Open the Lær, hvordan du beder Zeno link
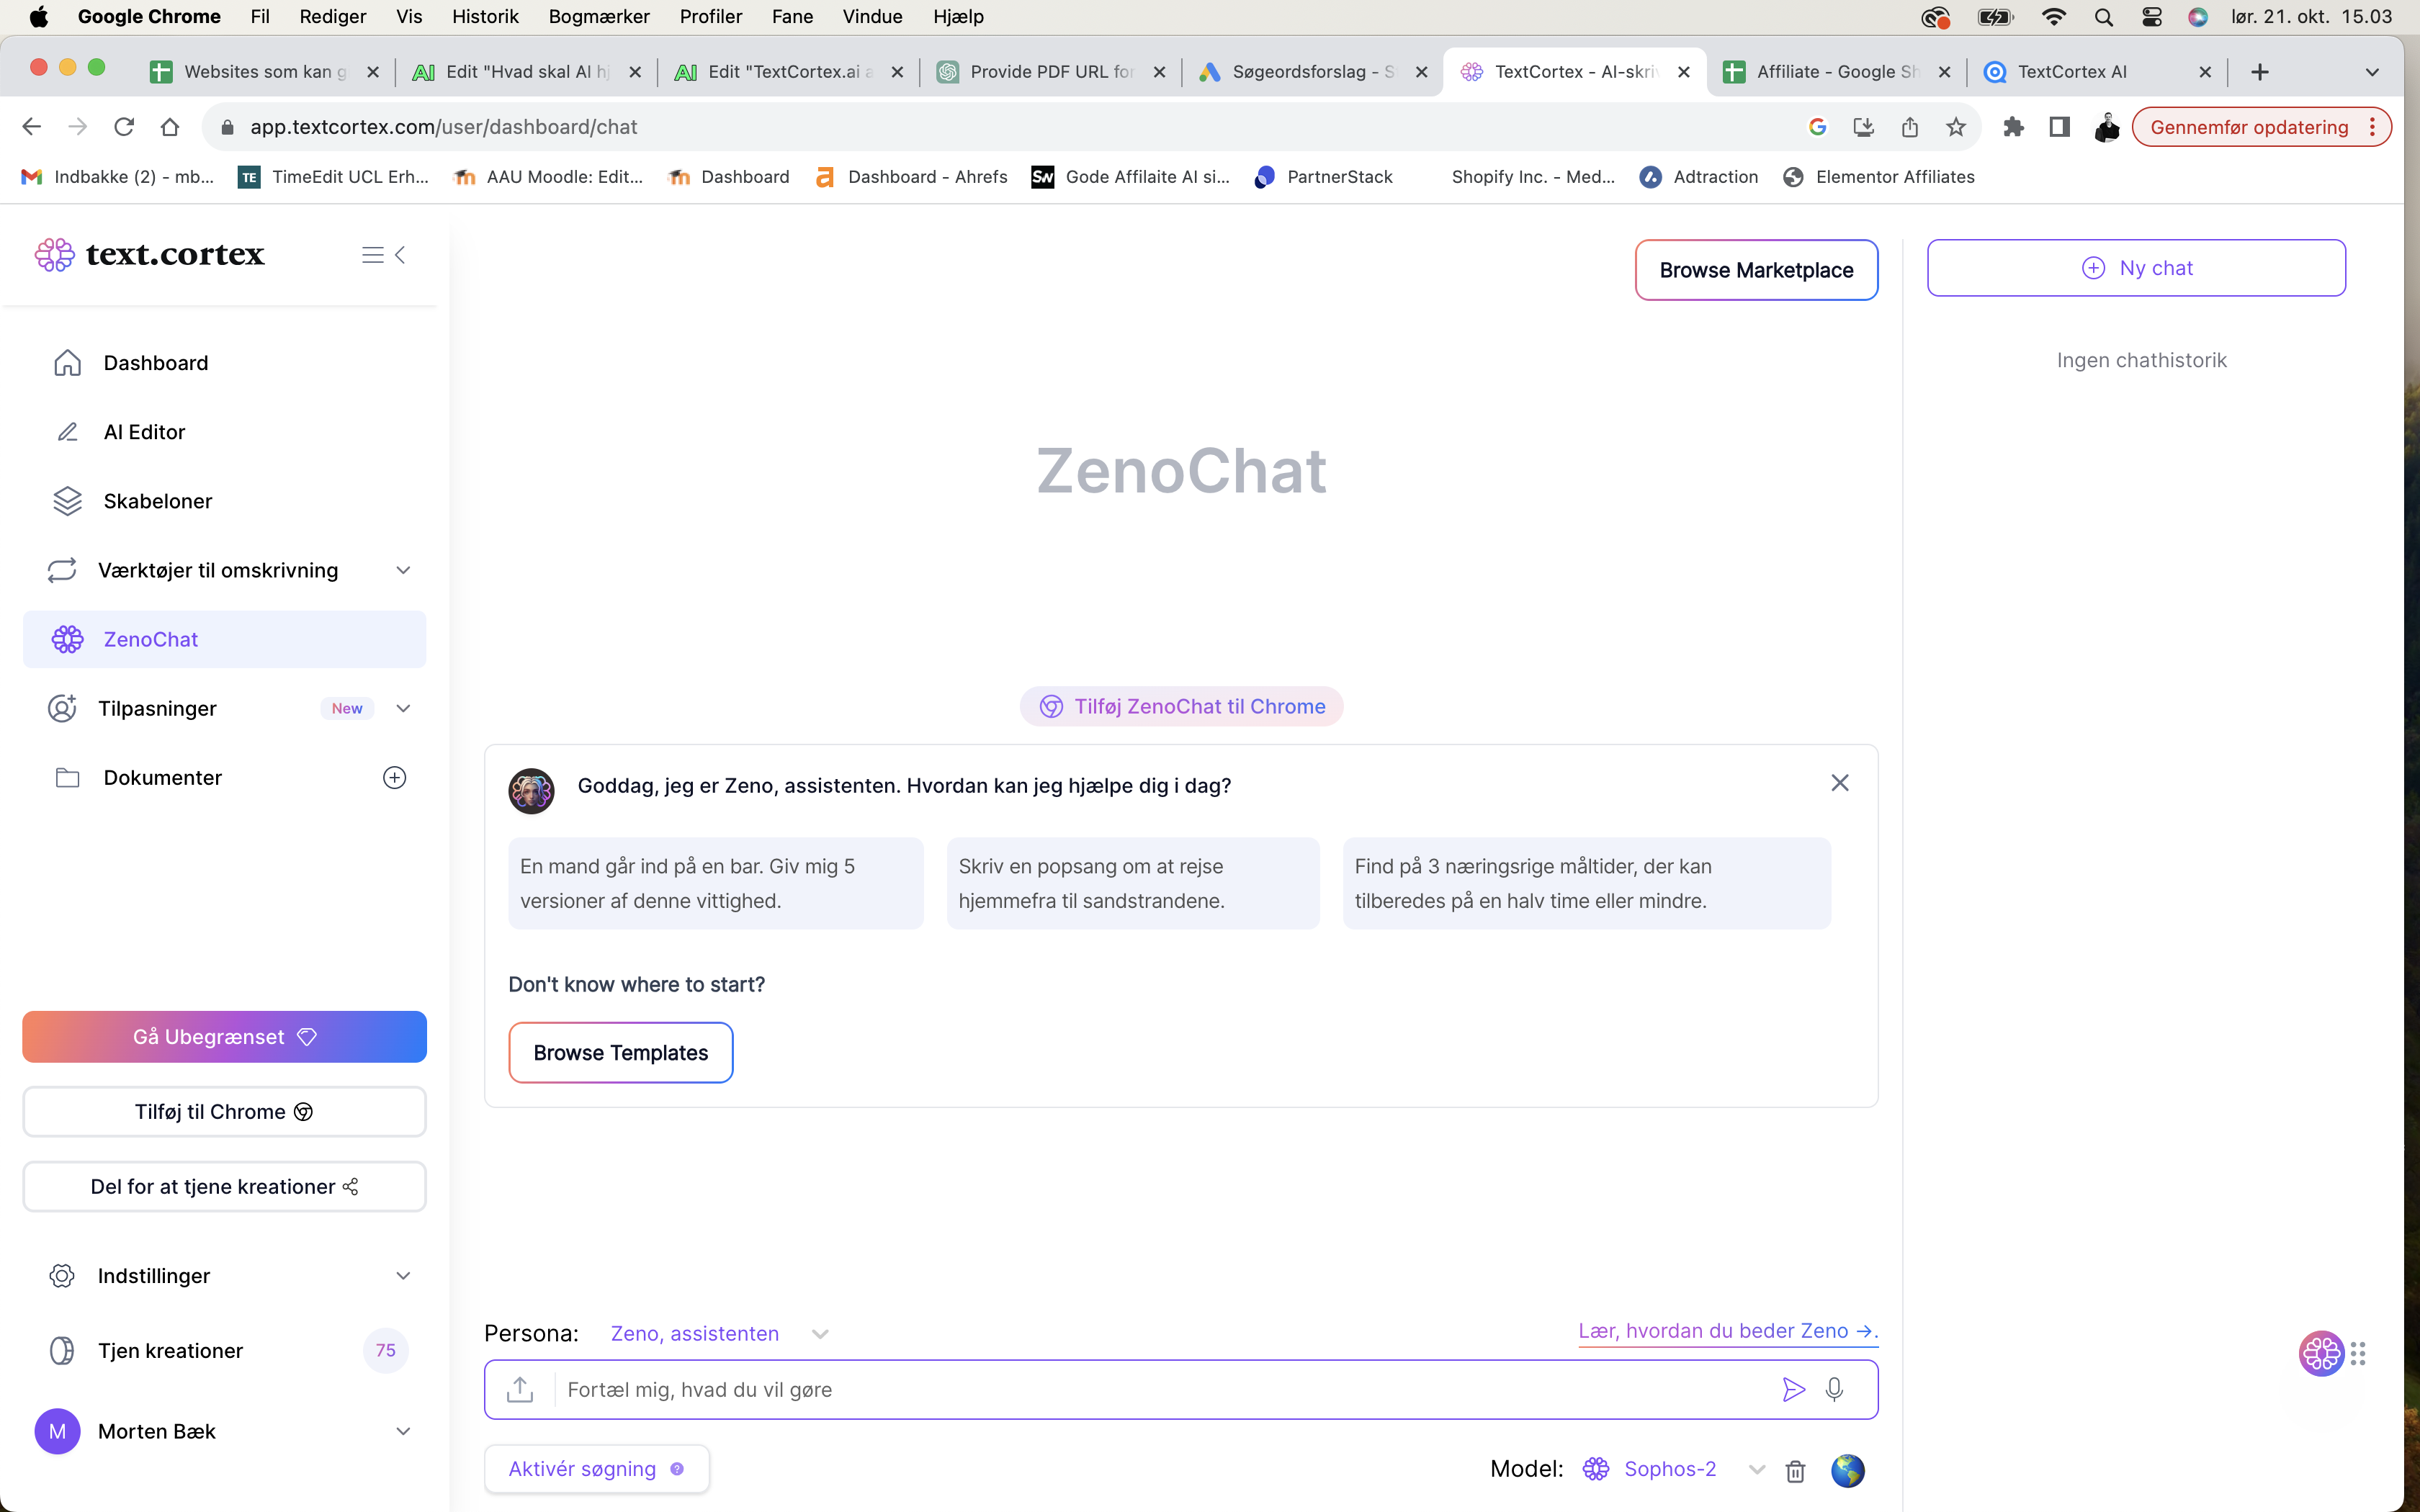 [x=1728, y=1331]
